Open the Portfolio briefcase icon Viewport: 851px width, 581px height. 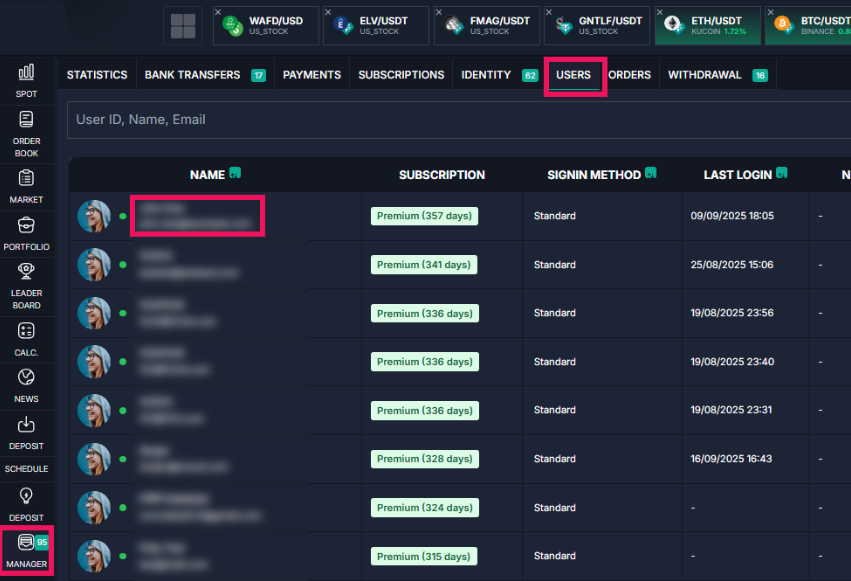[x=26, y=227]
